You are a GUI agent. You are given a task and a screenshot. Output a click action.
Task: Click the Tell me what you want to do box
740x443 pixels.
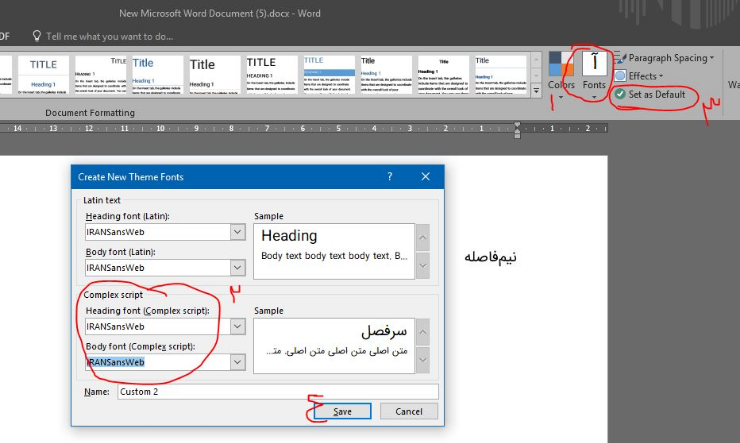109,36
